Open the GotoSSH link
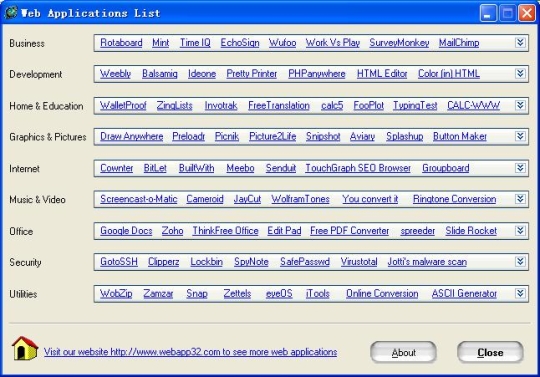Image resolution: width=540 pixels, height=377 pixels. point(119,262)
